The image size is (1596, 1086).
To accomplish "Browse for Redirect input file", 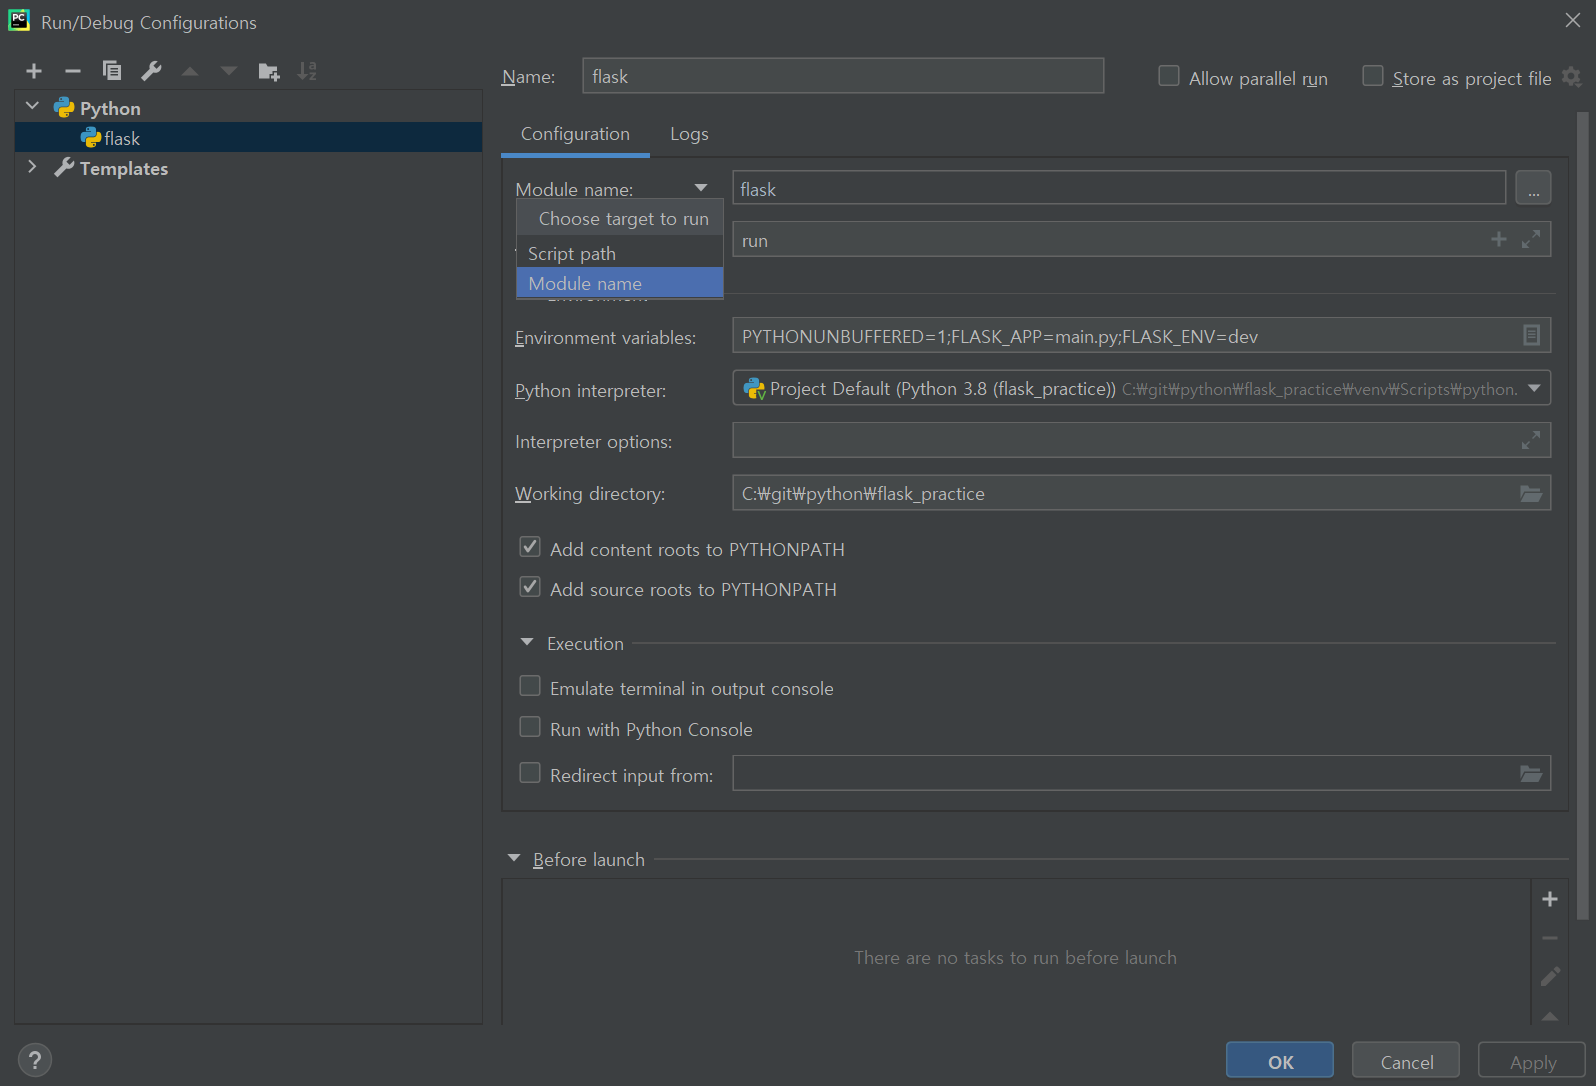I will point(1531,773).
